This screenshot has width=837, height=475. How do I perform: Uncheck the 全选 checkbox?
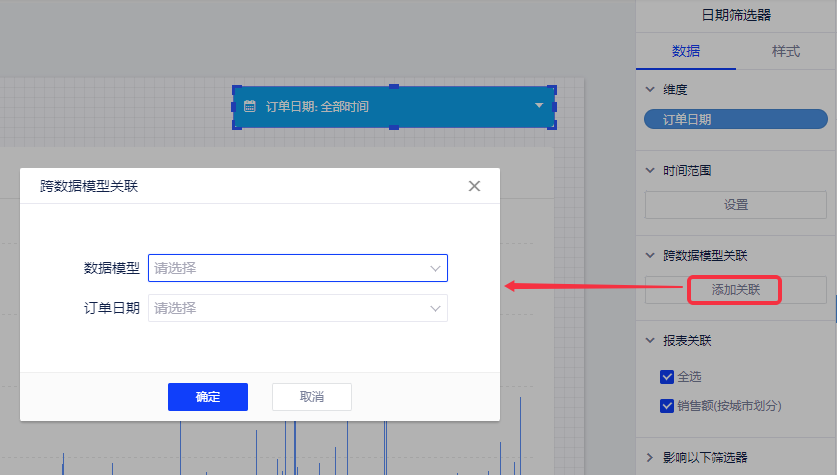[667, 377]
